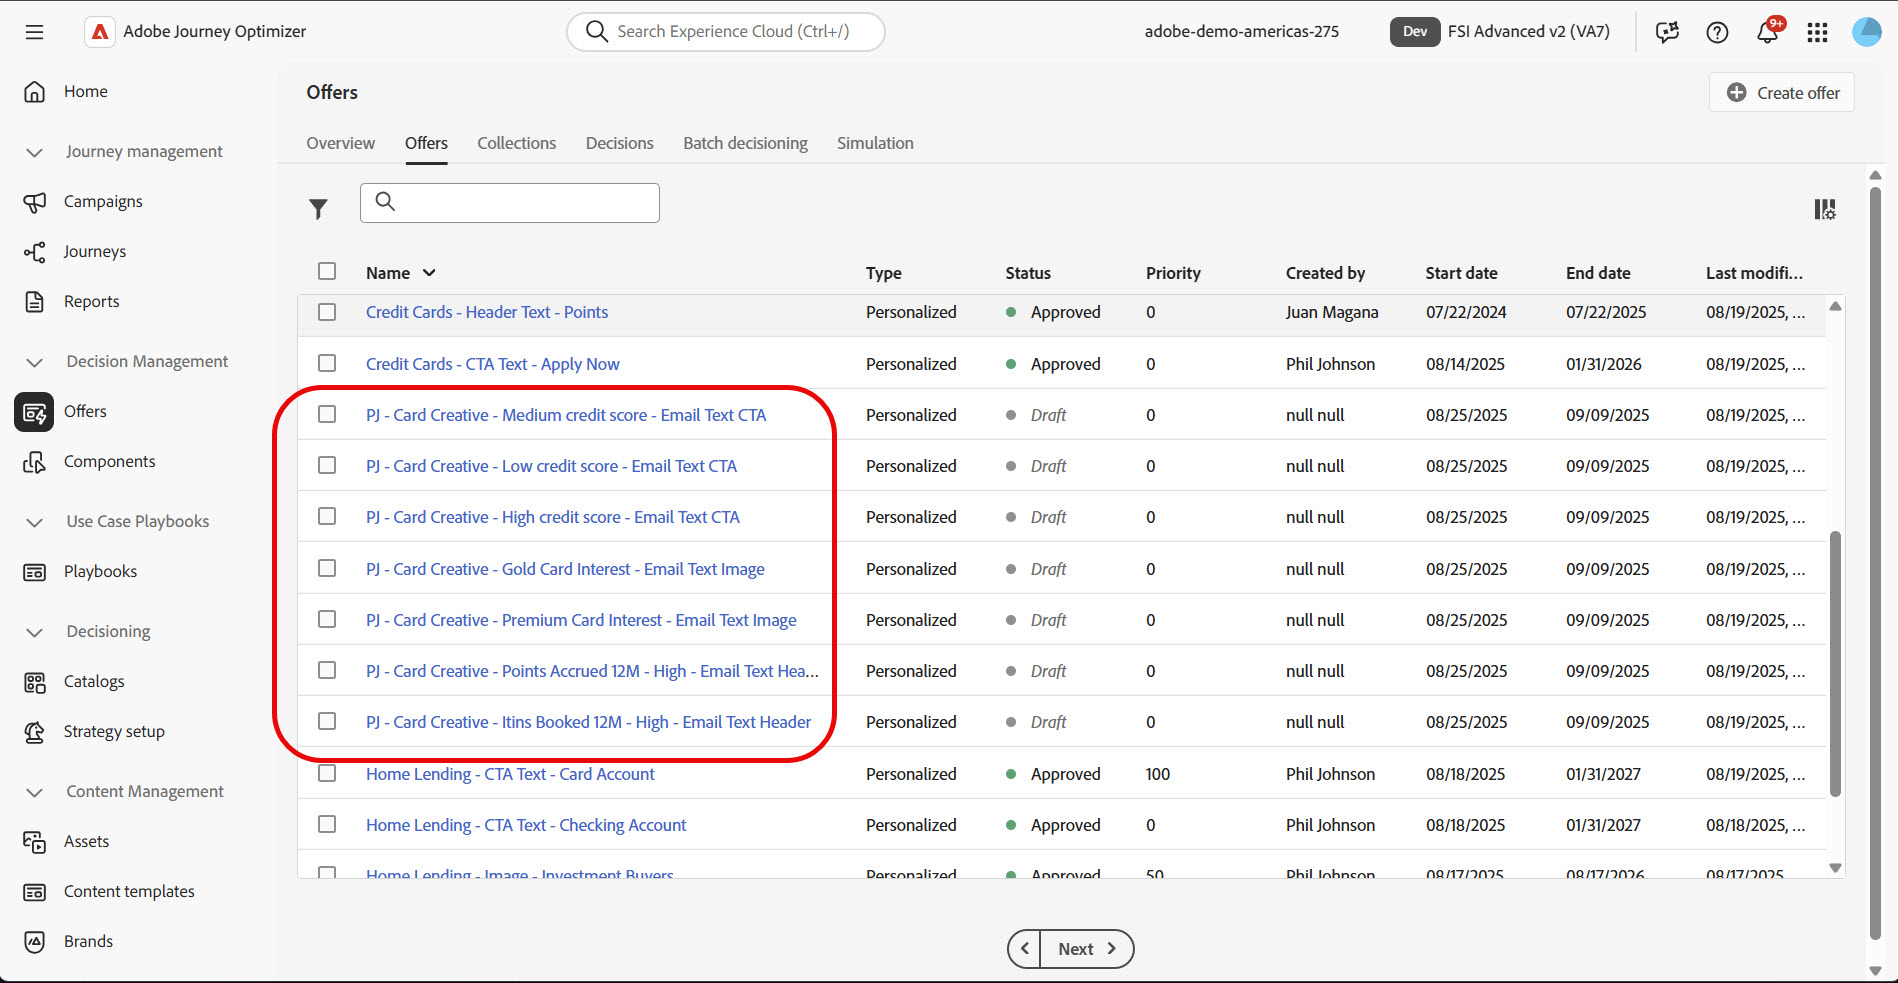The height and width of the screenshot is (983, 1898).
Task: Switch to the Batch decisioning tab
Action: 745,143
